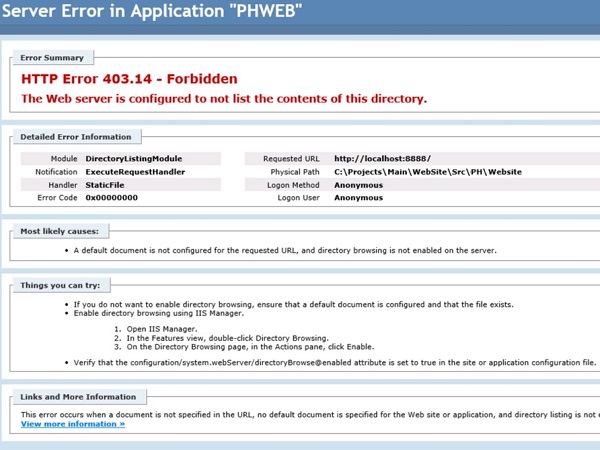Screen dimensions: 600x450
Task: Click the 'Logon Method' field label
Action: [293, 185]
